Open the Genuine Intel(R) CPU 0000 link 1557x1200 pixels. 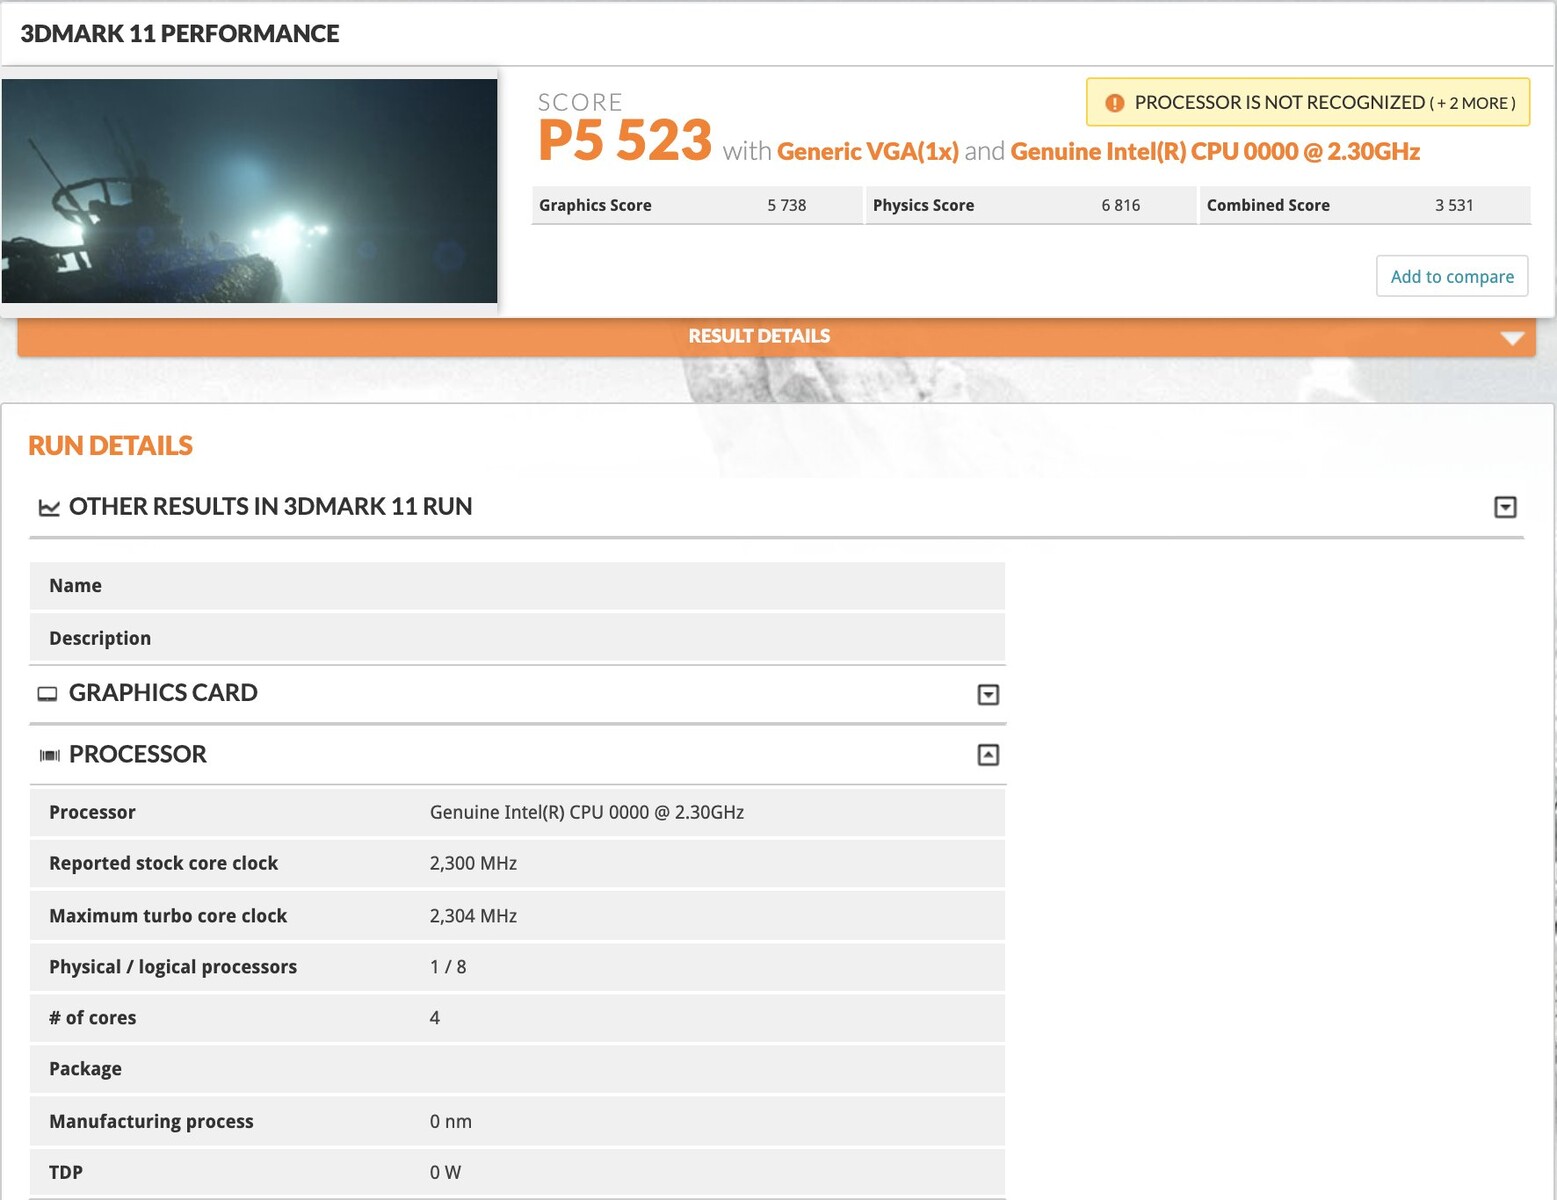click(x=1215, y=151)
